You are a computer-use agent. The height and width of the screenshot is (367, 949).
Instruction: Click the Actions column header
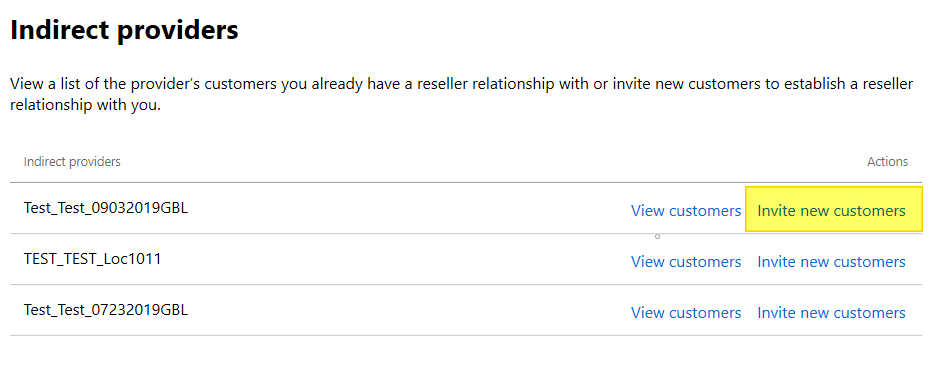(x=887, y=162)
